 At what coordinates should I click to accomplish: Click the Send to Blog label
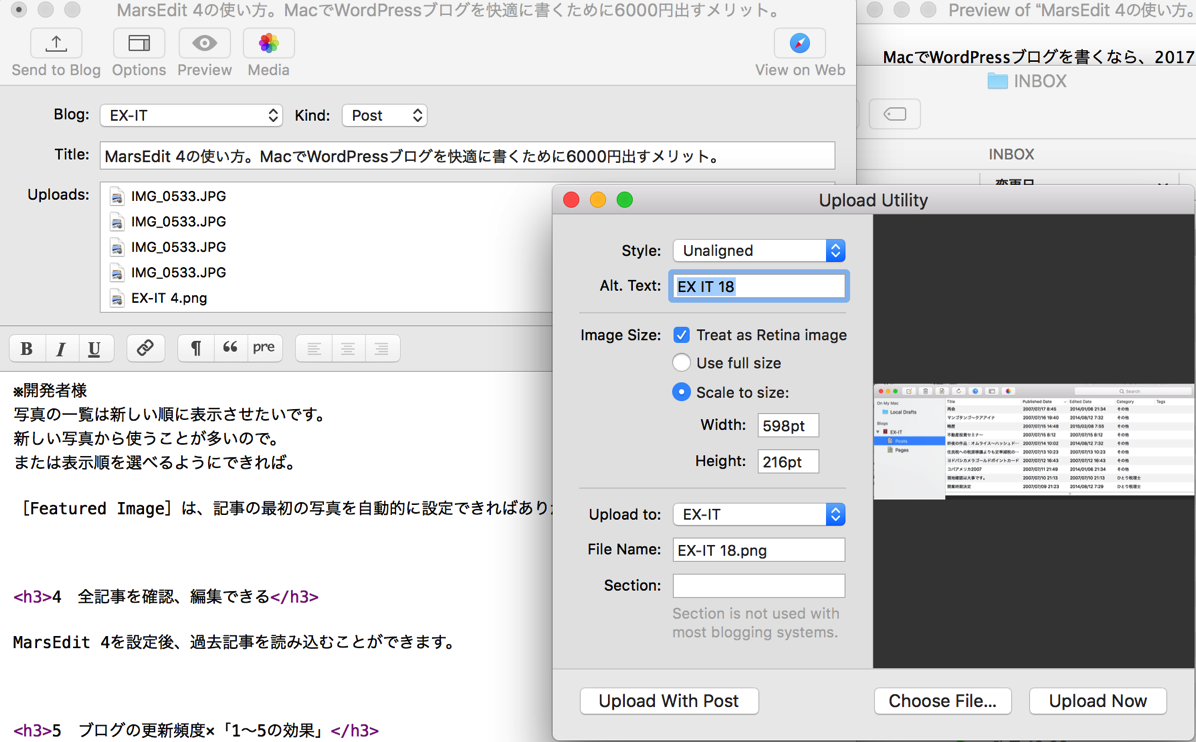coord(56,69)
